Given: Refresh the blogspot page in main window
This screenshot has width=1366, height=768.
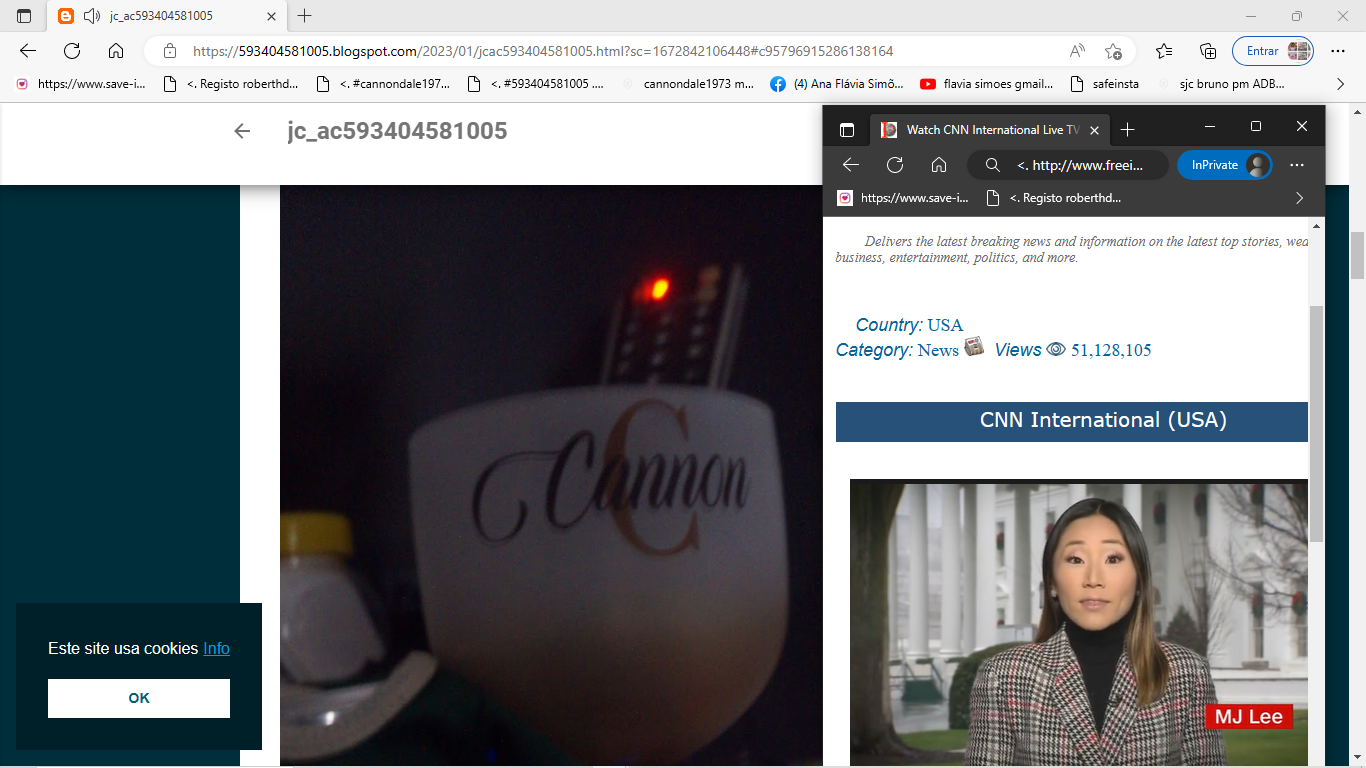Looking at the screenshot, I should (x=72, y=51).
